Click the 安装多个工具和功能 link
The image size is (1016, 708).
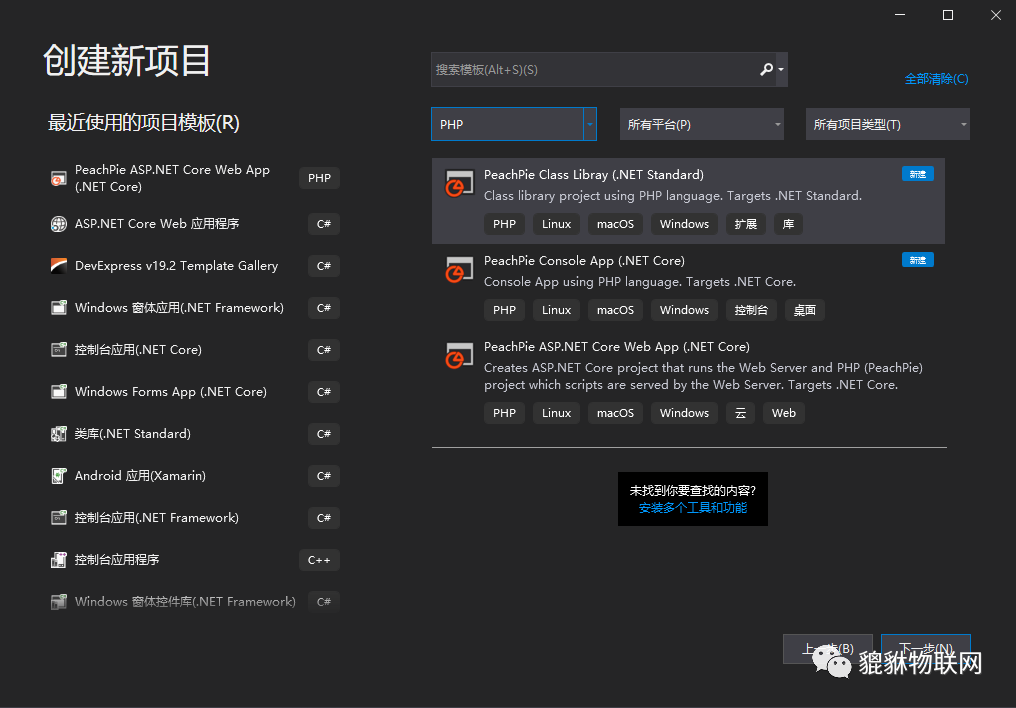[x=693, y=508]
